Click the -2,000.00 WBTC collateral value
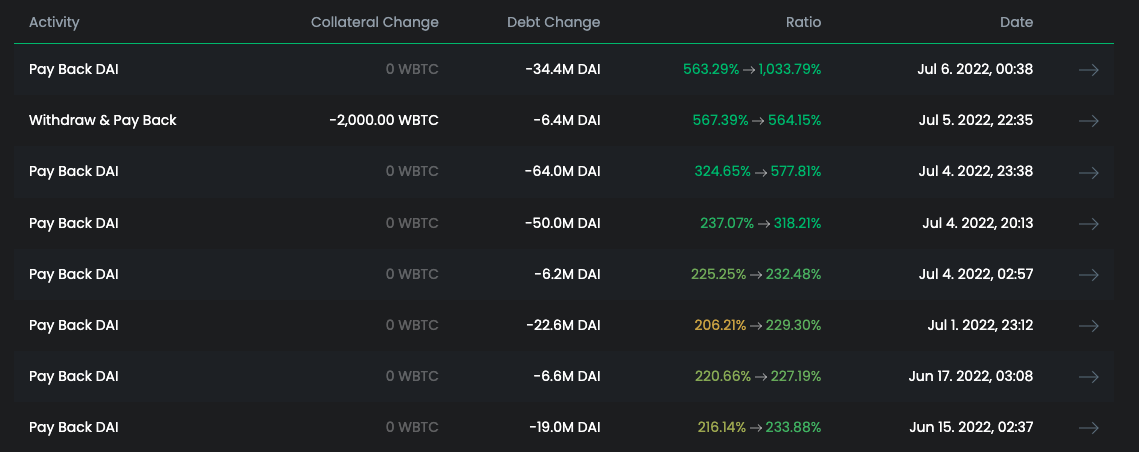Screen dimensions: 1139x452 tap(384, 121)
